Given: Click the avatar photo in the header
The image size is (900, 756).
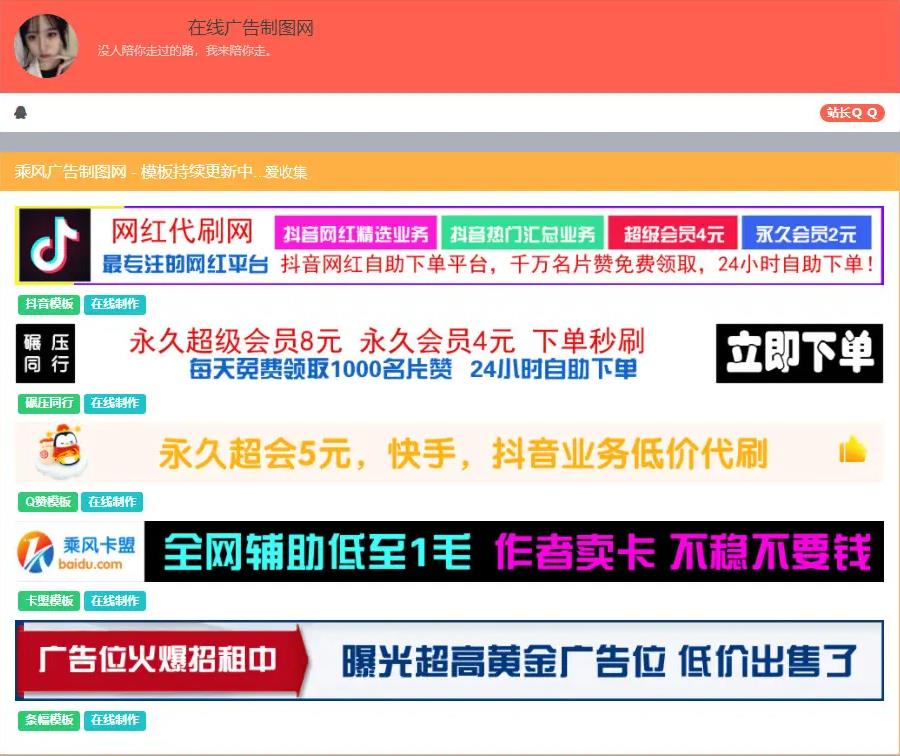Looking at the screenshot, I should point(46,46).
